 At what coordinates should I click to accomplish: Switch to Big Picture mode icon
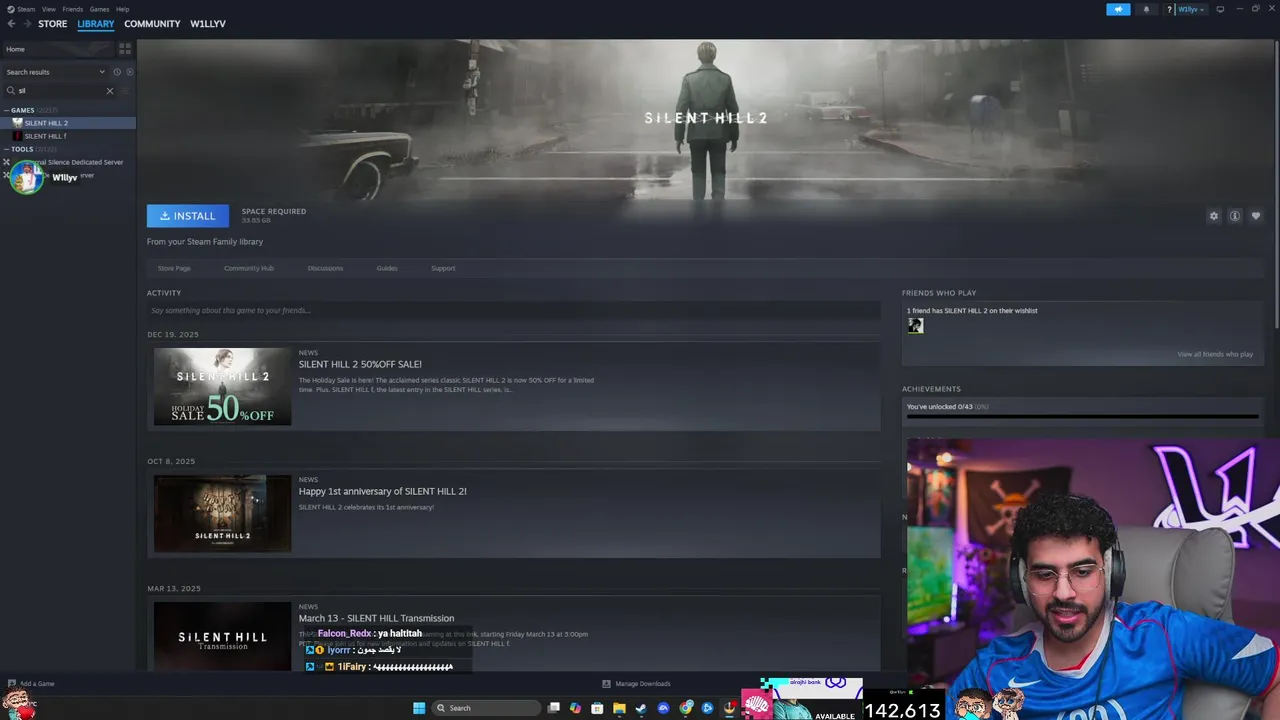pyautogui.click(x=1220, y=9)
